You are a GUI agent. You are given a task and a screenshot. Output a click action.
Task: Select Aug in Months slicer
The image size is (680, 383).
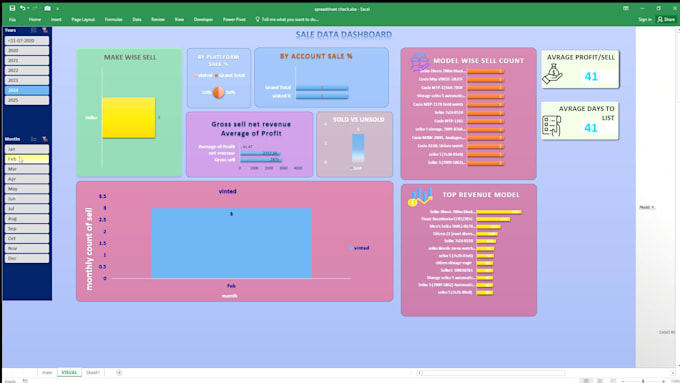[x=27, y=219]
